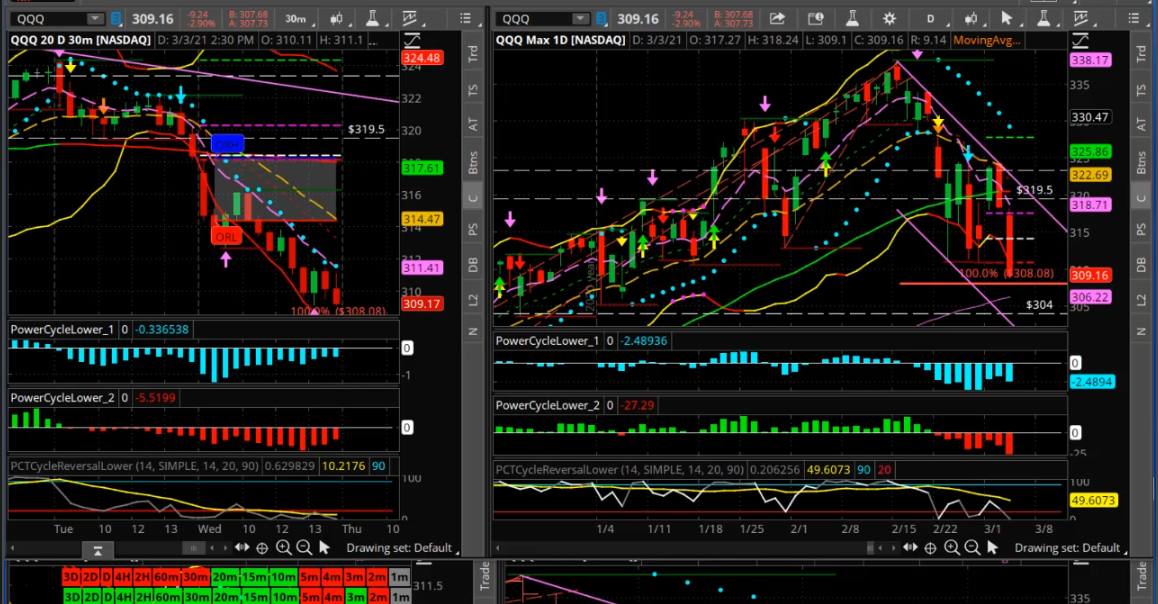The image size is (1158, 604).
Task: Click PowerCycleLower_2 label on the daily chart
Action: tap(547, 405)
